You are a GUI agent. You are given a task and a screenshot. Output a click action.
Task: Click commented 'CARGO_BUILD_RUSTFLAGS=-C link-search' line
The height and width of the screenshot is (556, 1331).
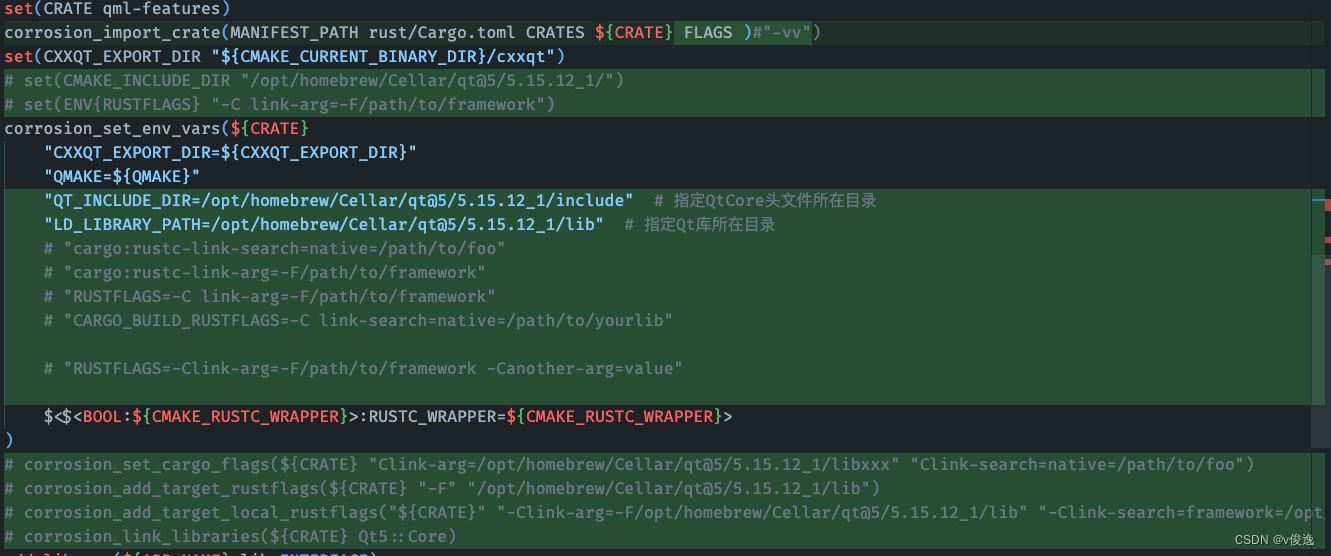(358, 320)
